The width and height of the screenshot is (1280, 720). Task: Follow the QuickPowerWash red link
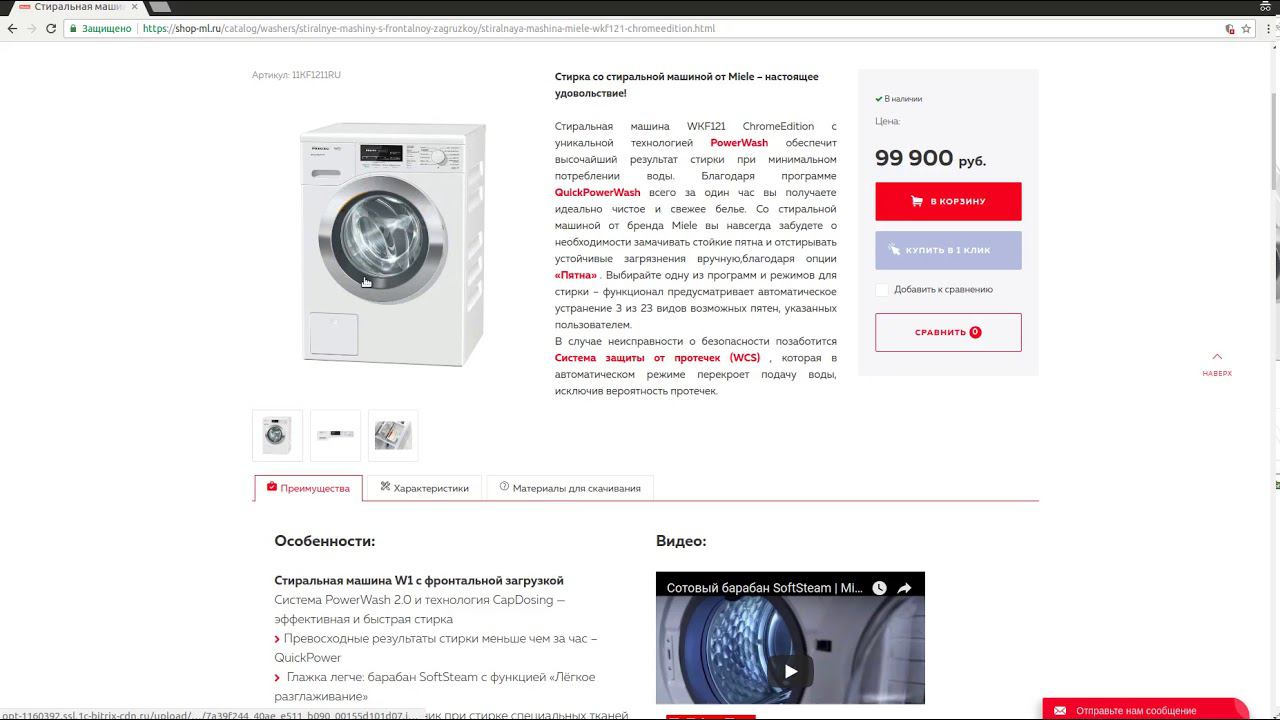(597, 193)
